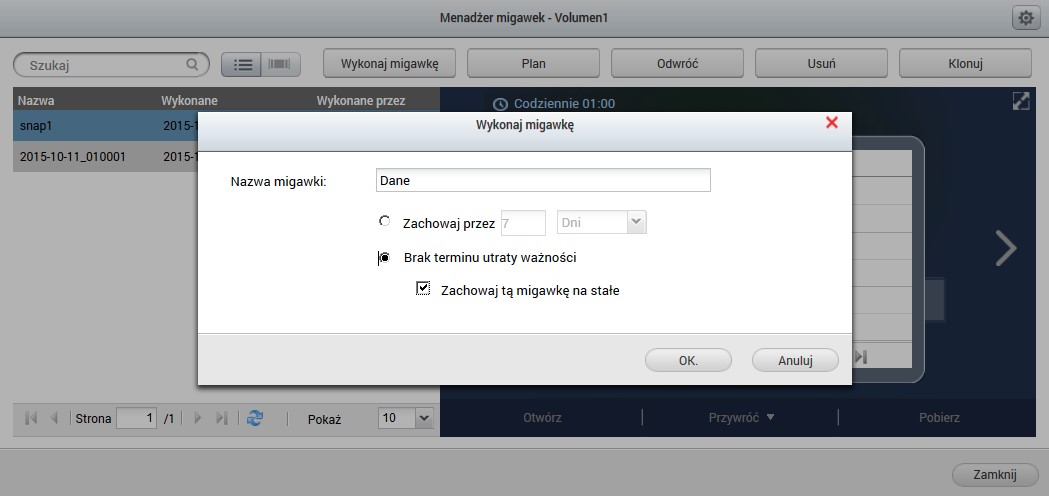The height and width of the screenshot is (496, 1049).
Task: Select the Zachowaj przez radio option
Action: 385,222
